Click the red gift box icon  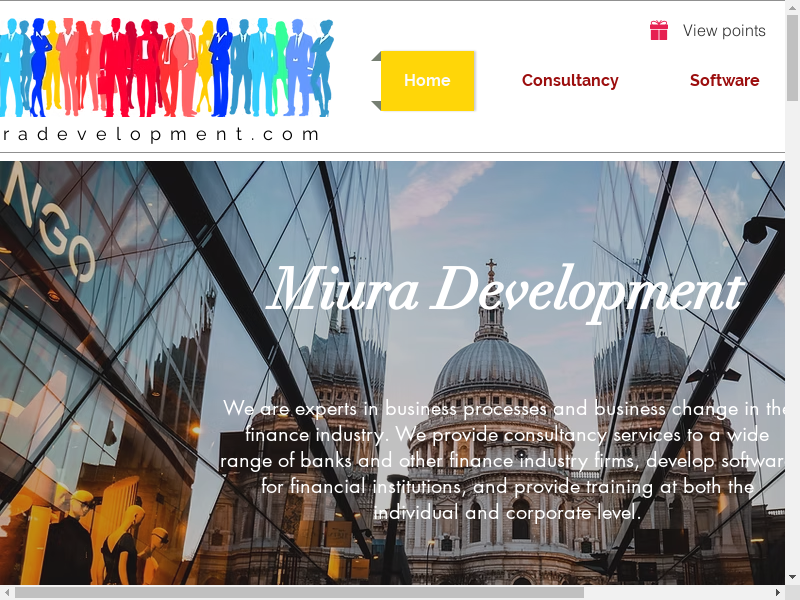click(x=658, y=31)
